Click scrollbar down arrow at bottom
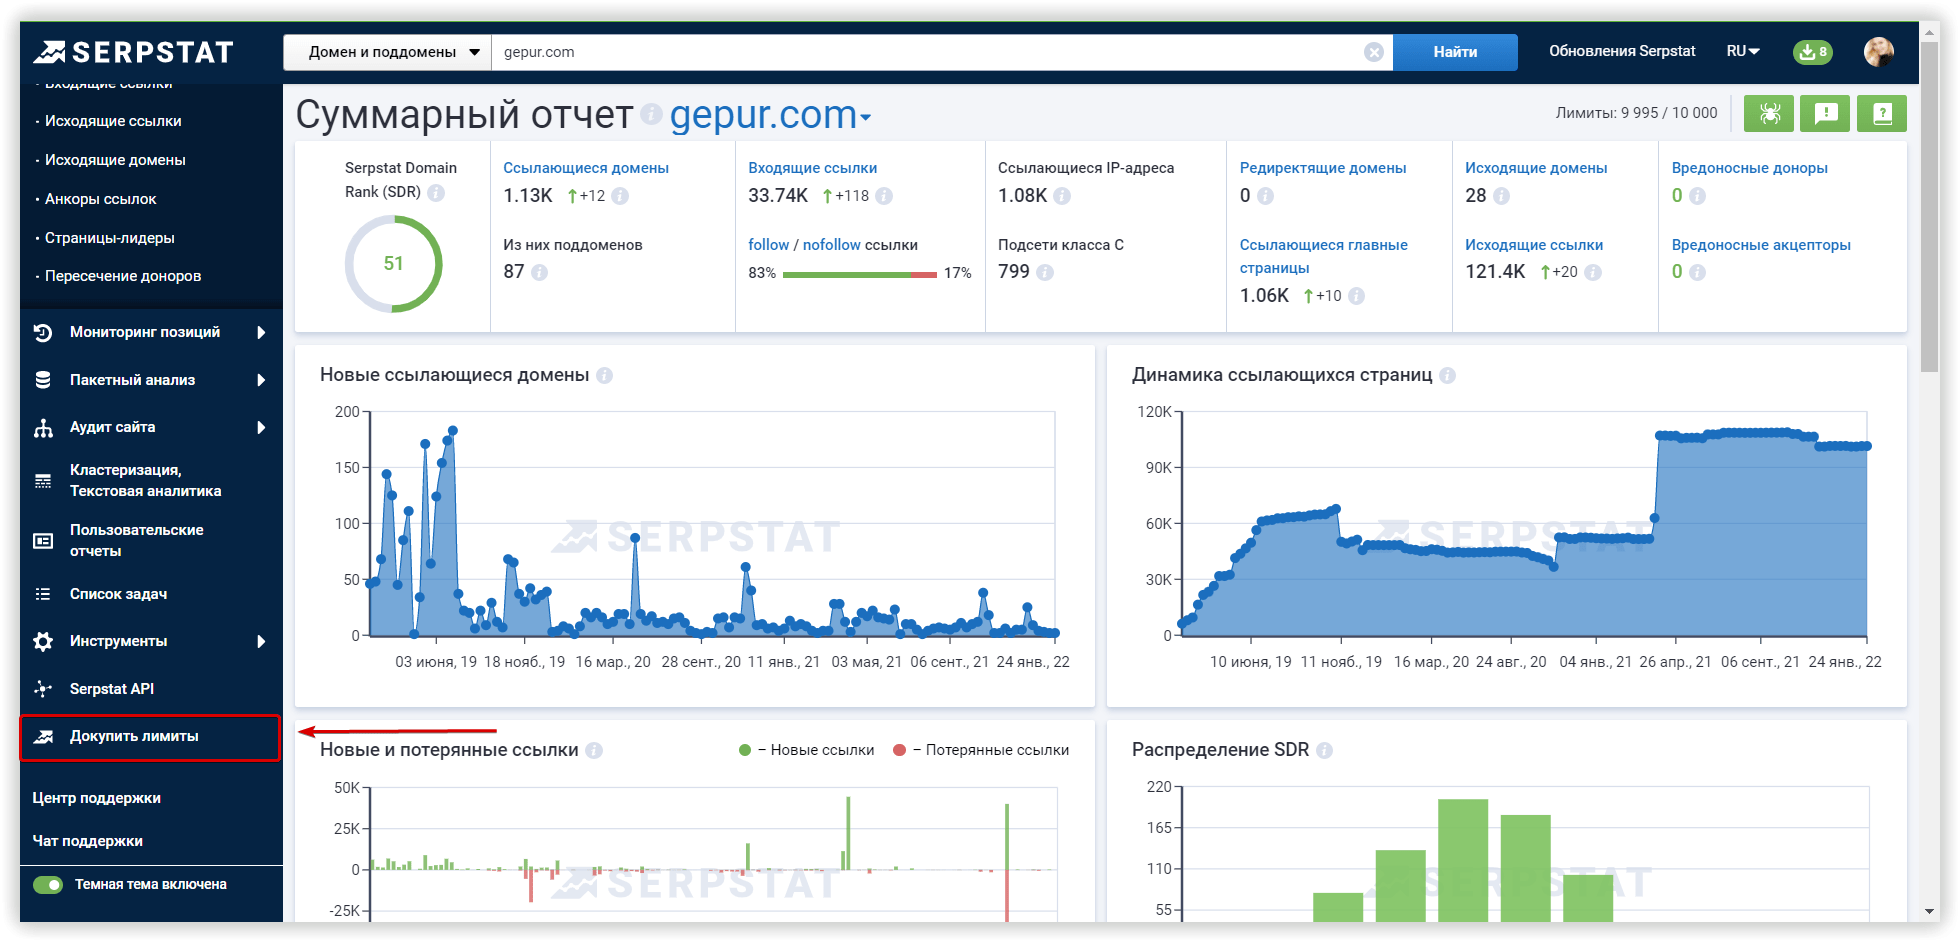The width and height of the screenshot is (1960, 942). tap(1930, 912)
